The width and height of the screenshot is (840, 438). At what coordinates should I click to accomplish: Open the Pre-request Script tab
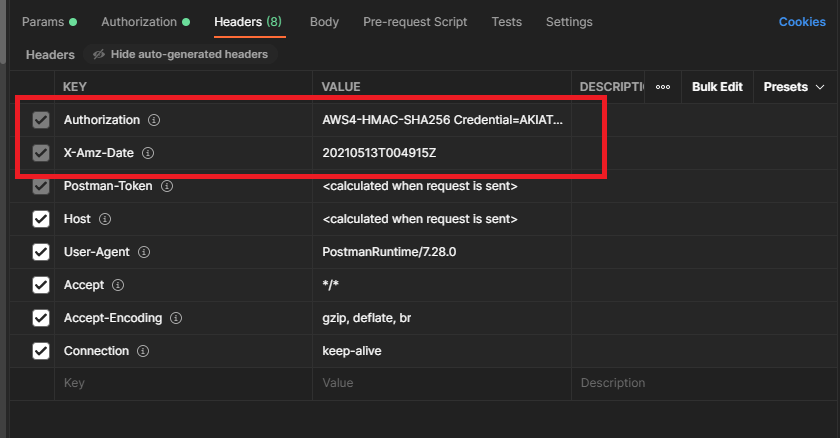point(415,22)
